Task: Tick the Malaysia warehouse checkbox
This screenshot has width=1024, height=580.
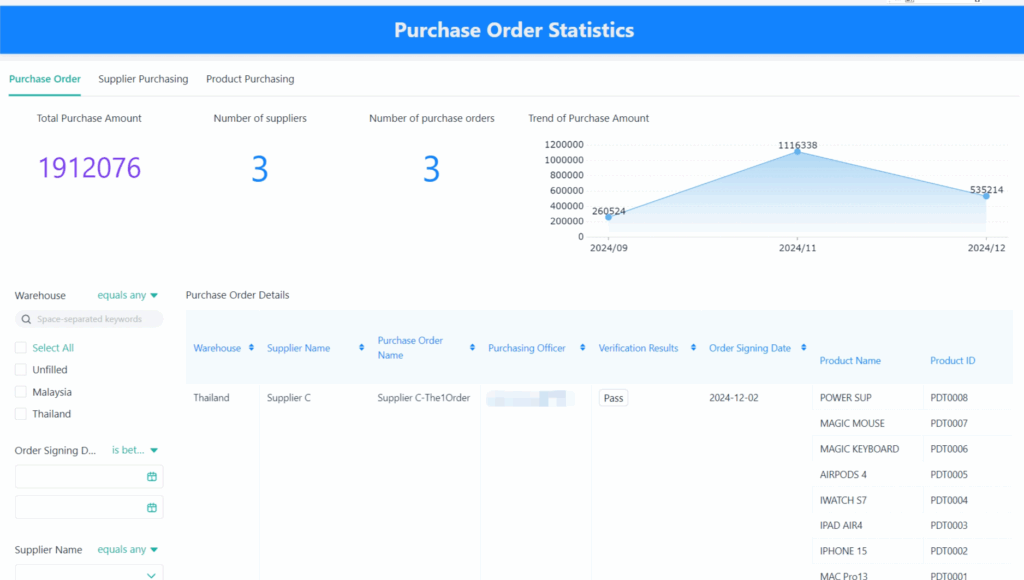Action: click(21, 392)
